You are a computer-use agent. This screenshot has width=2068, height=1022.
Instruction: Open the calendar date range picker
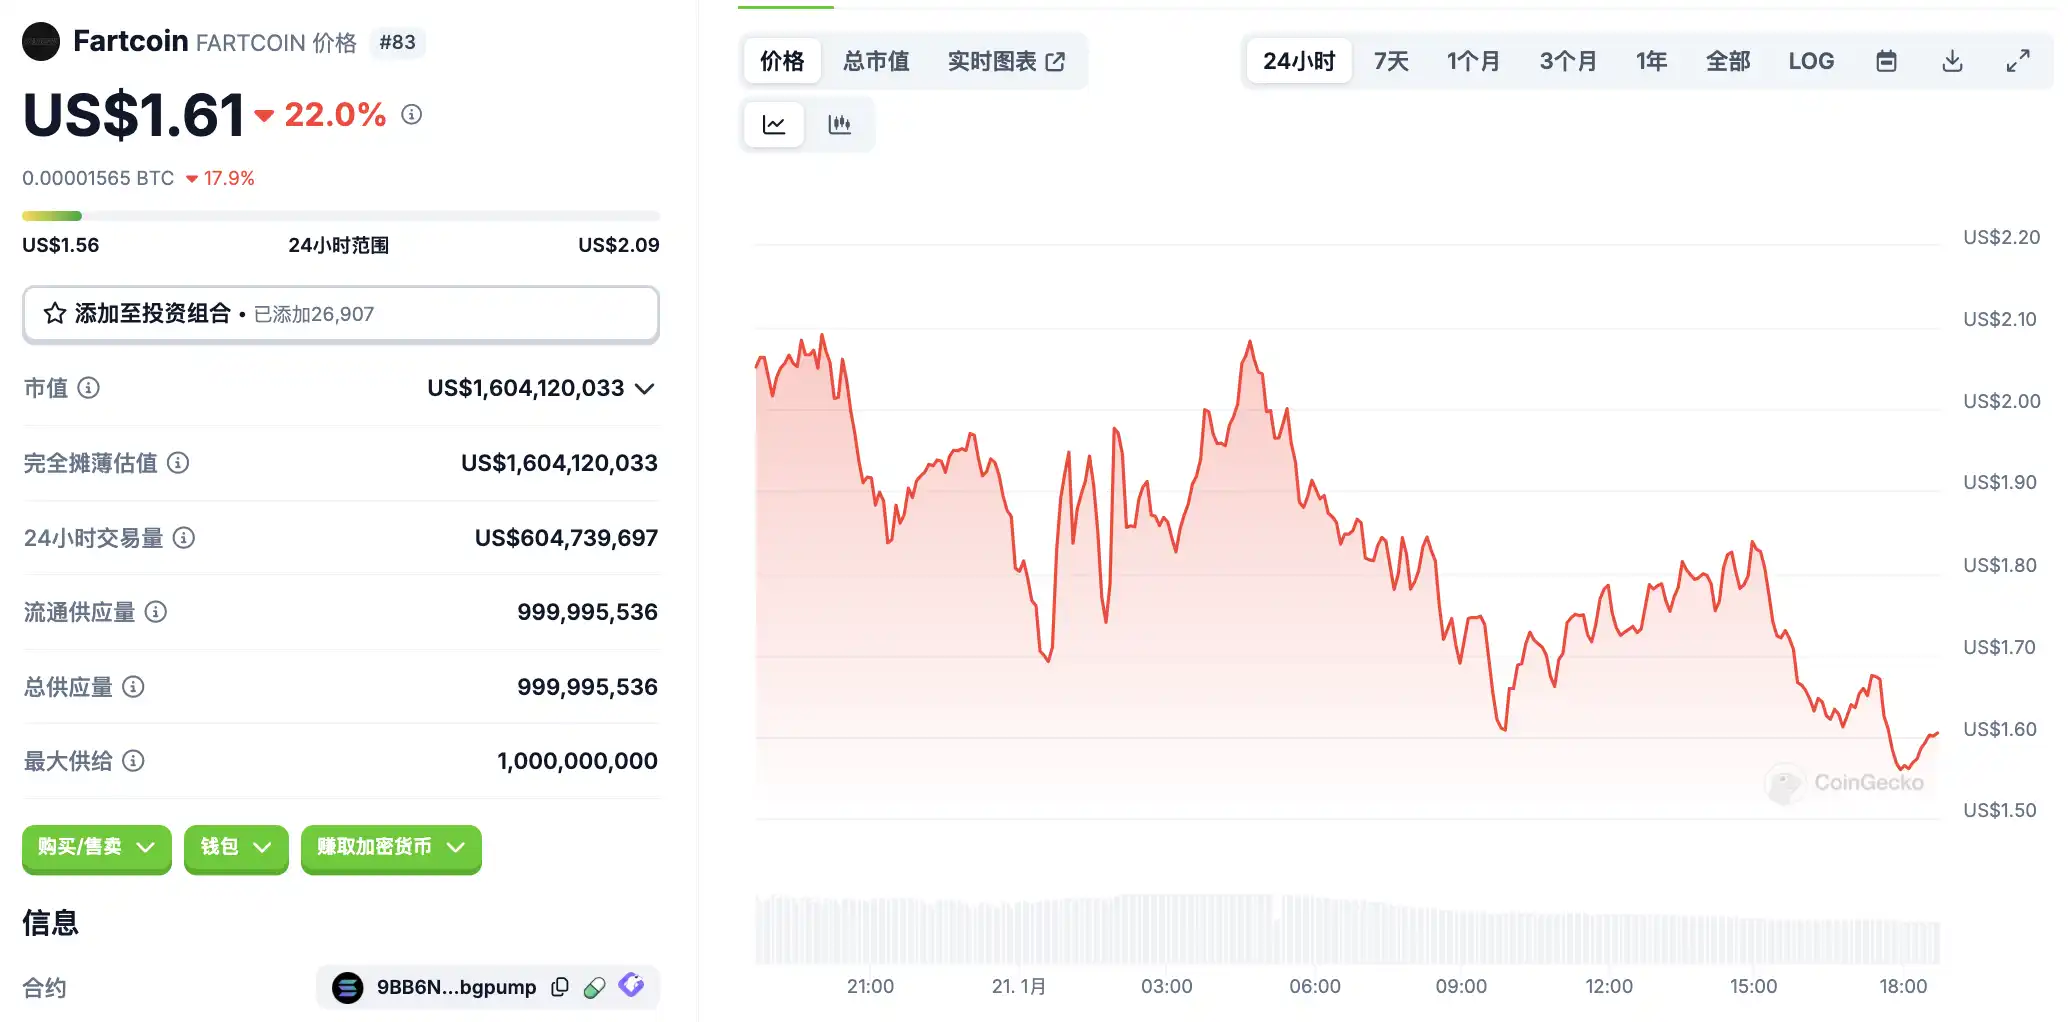tap(1886, 61)
